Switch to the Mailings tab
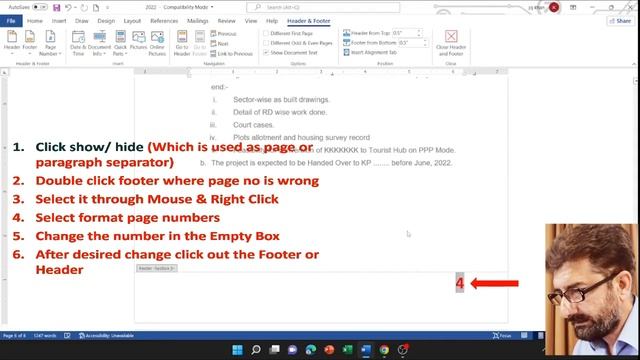This screenshot has width=640, height=360. (198, 21)
